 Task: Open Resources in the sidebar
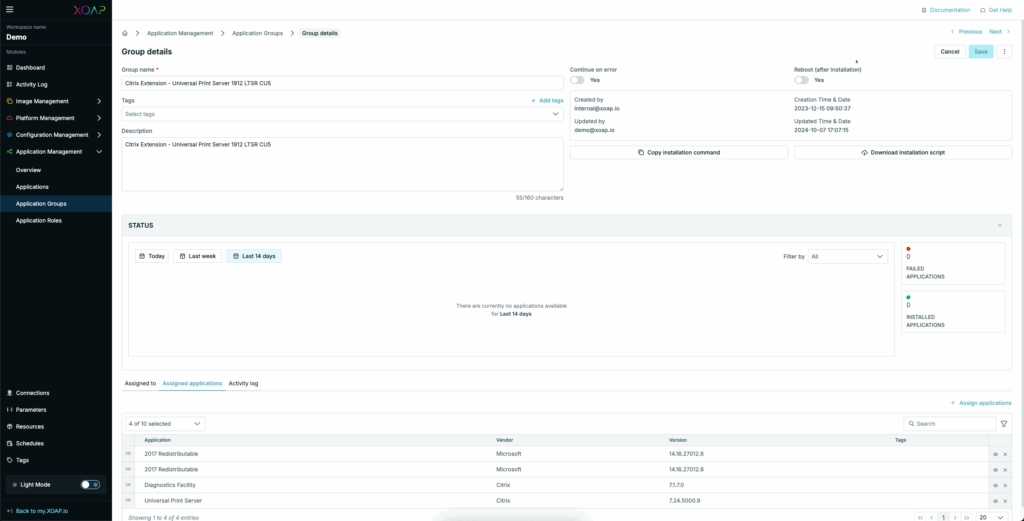30,426
